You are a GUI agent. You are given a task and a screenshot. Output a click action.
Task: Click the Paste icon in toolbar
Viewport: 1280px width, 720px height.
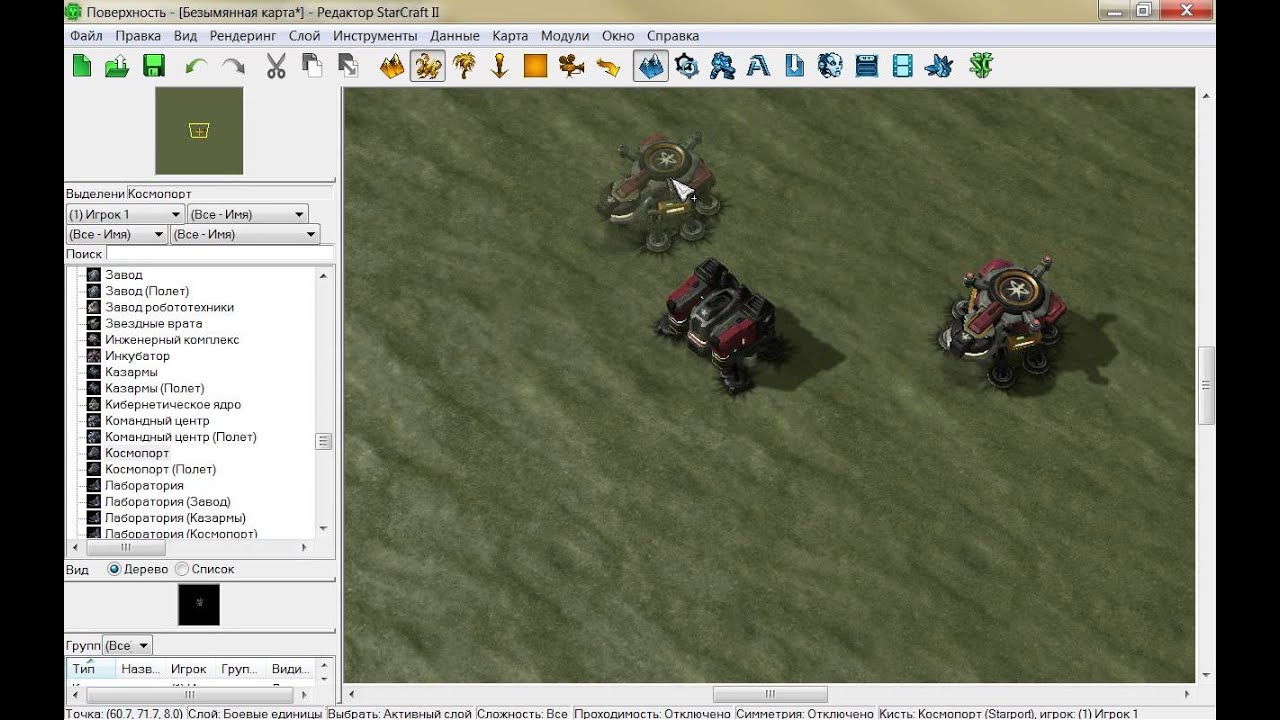[348, 67]
